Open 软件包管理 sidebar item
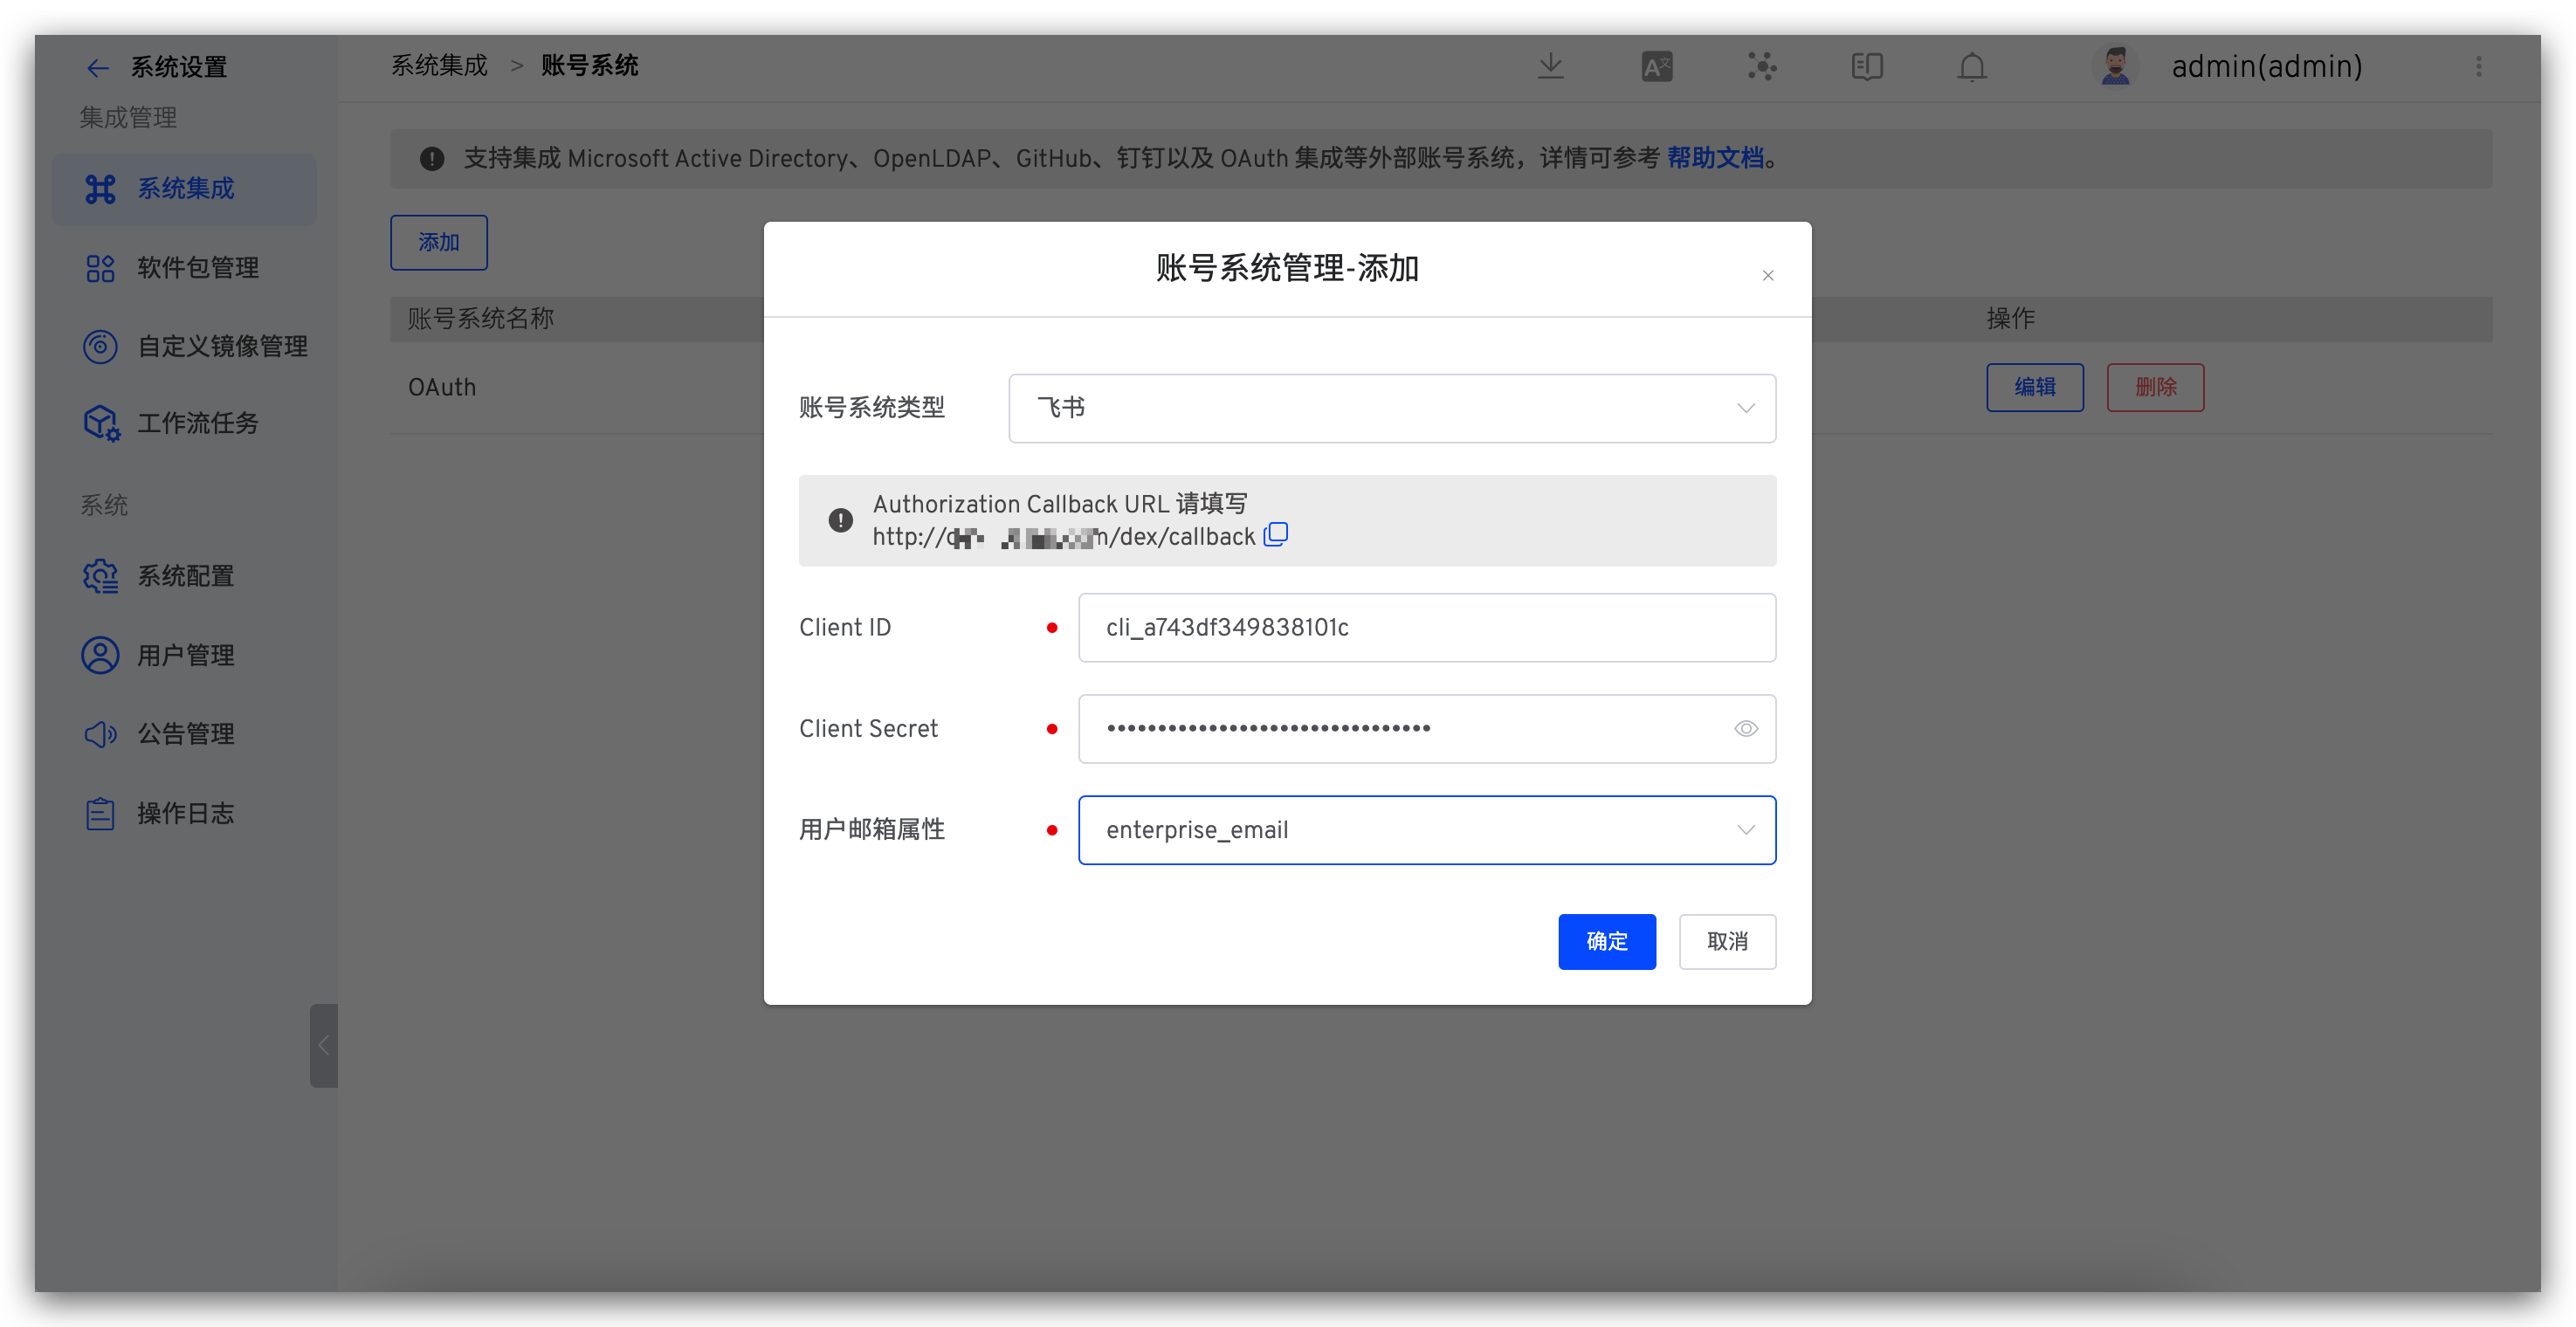Image resolution: width=2576 pixels, height=1327 pixels. point(197,268)
